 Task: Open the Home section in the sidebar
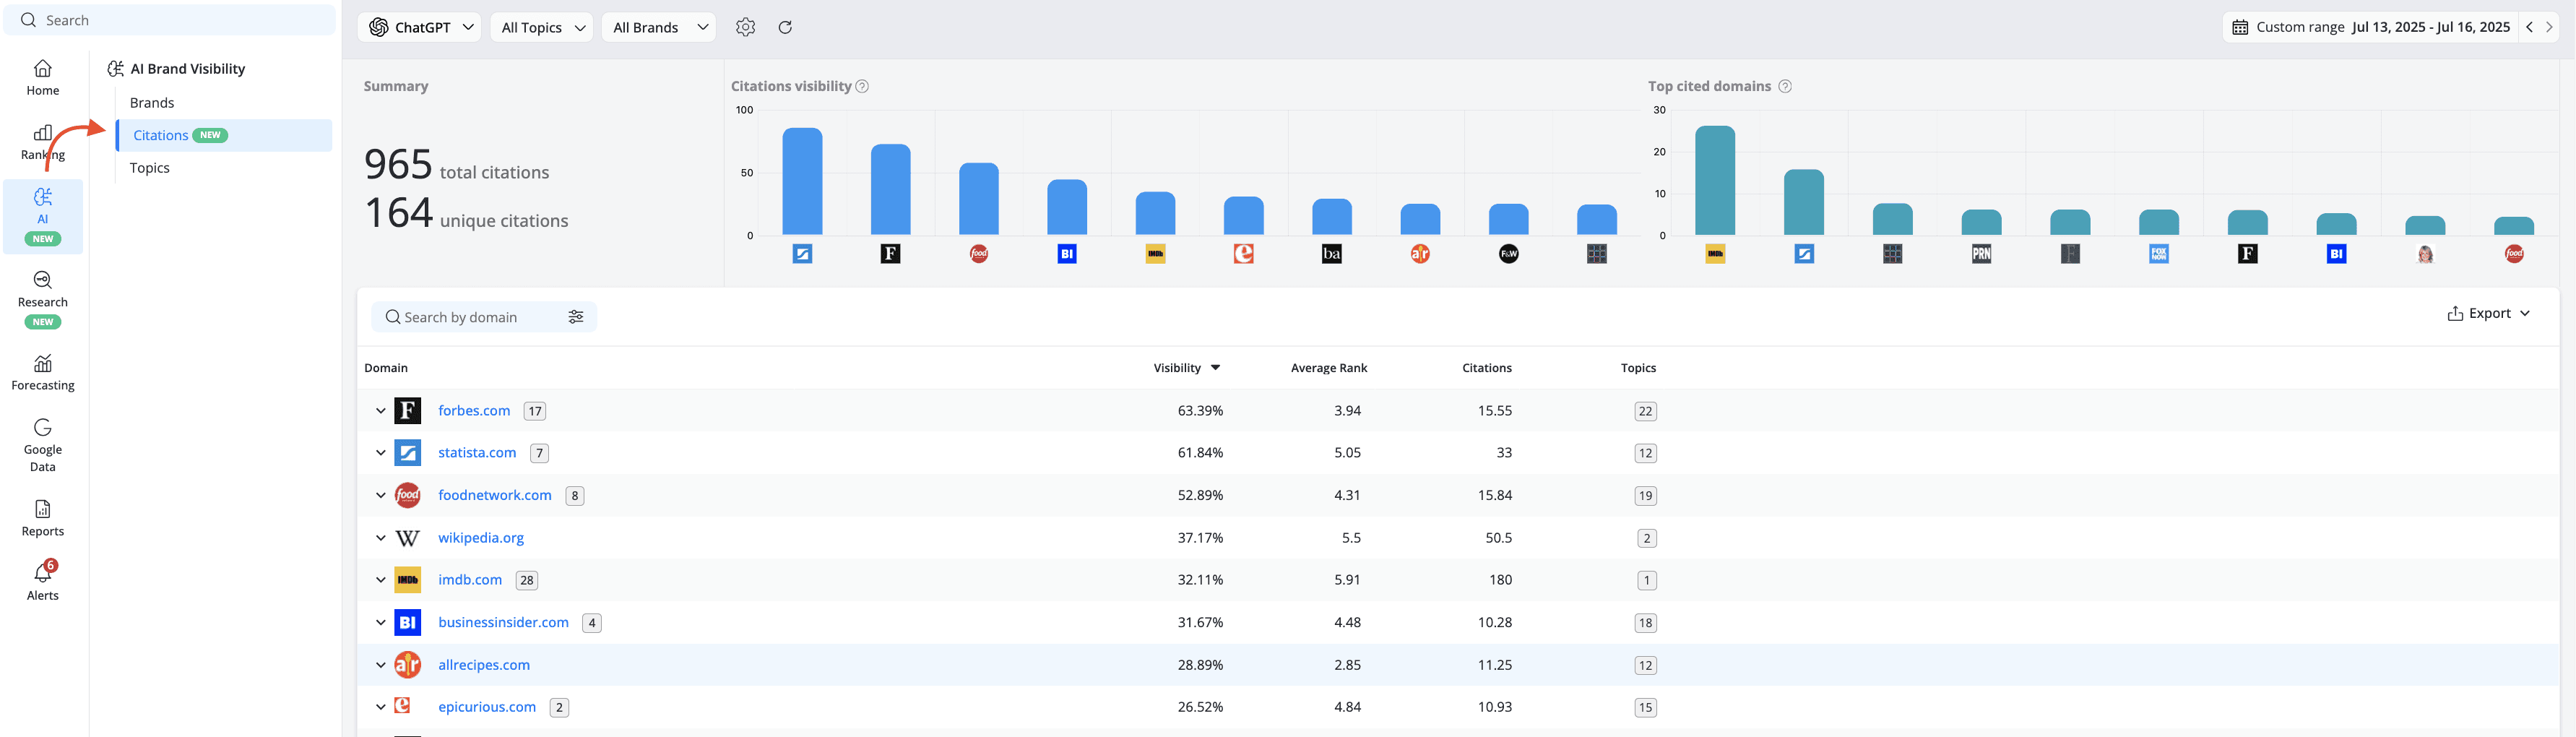tap(43, 78)
